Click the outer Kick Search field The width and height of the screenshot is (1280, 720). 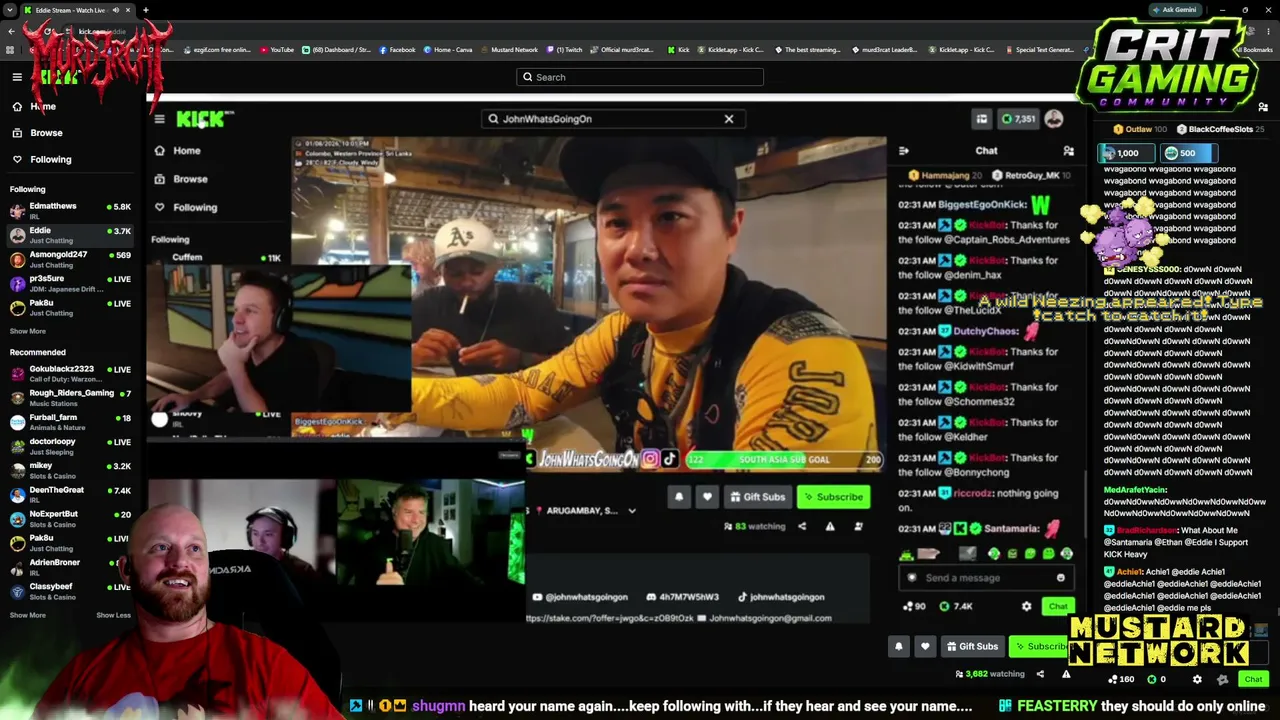click(x=640, y=77)
